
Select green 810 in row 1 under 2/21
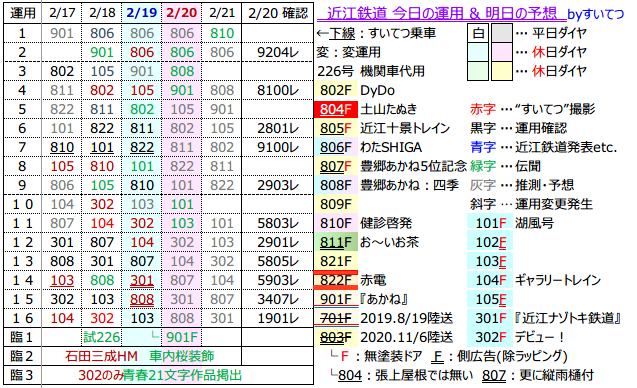click(x=222, y=33)
